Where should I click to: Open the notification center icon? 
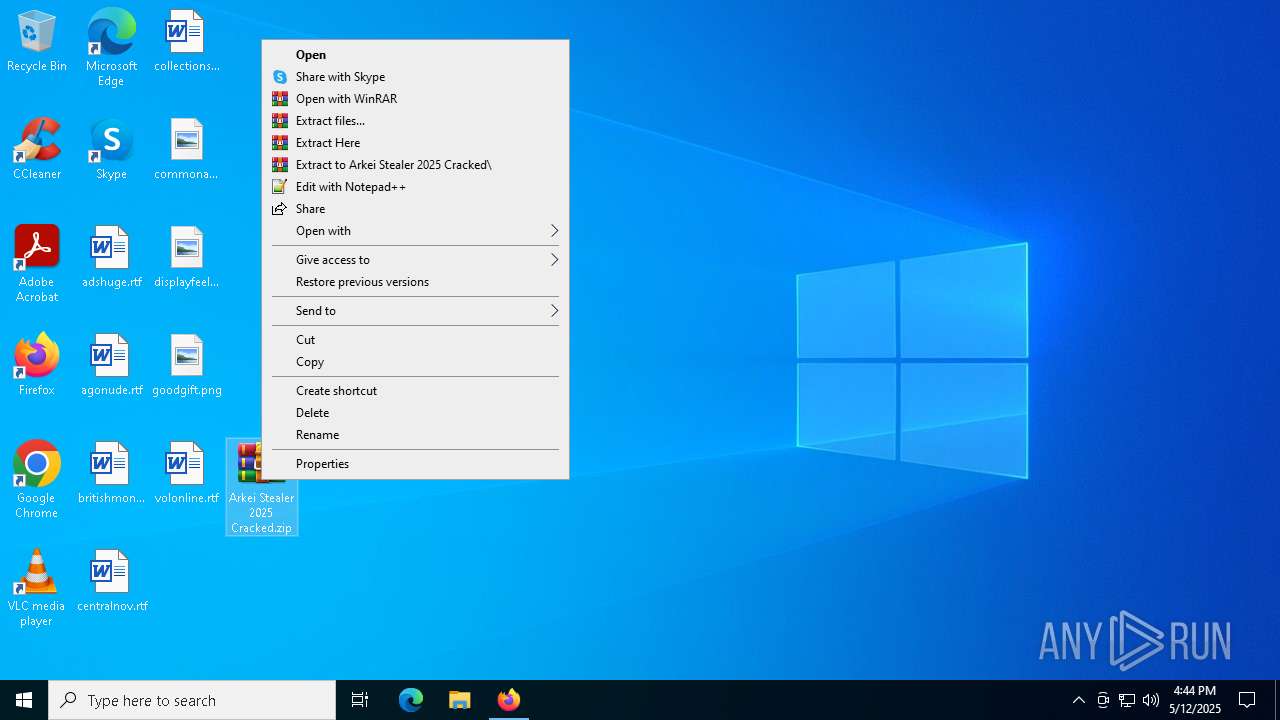point(1247,700)
